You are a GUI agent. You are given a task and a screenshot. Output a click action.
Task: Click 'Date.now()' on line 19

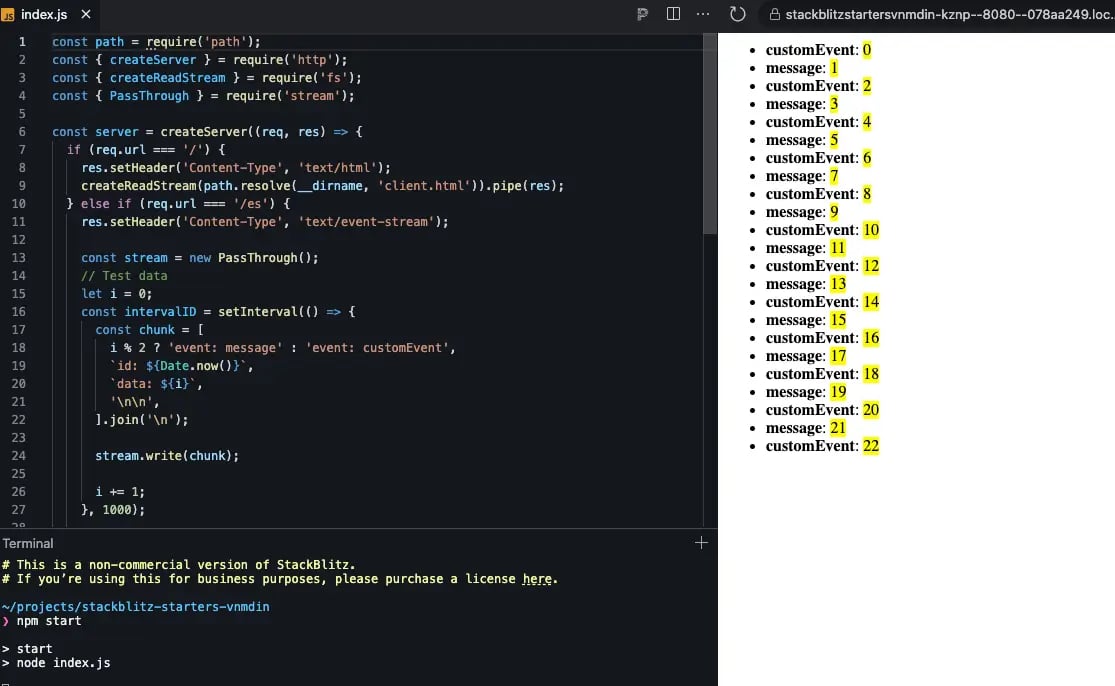[196, 365]
